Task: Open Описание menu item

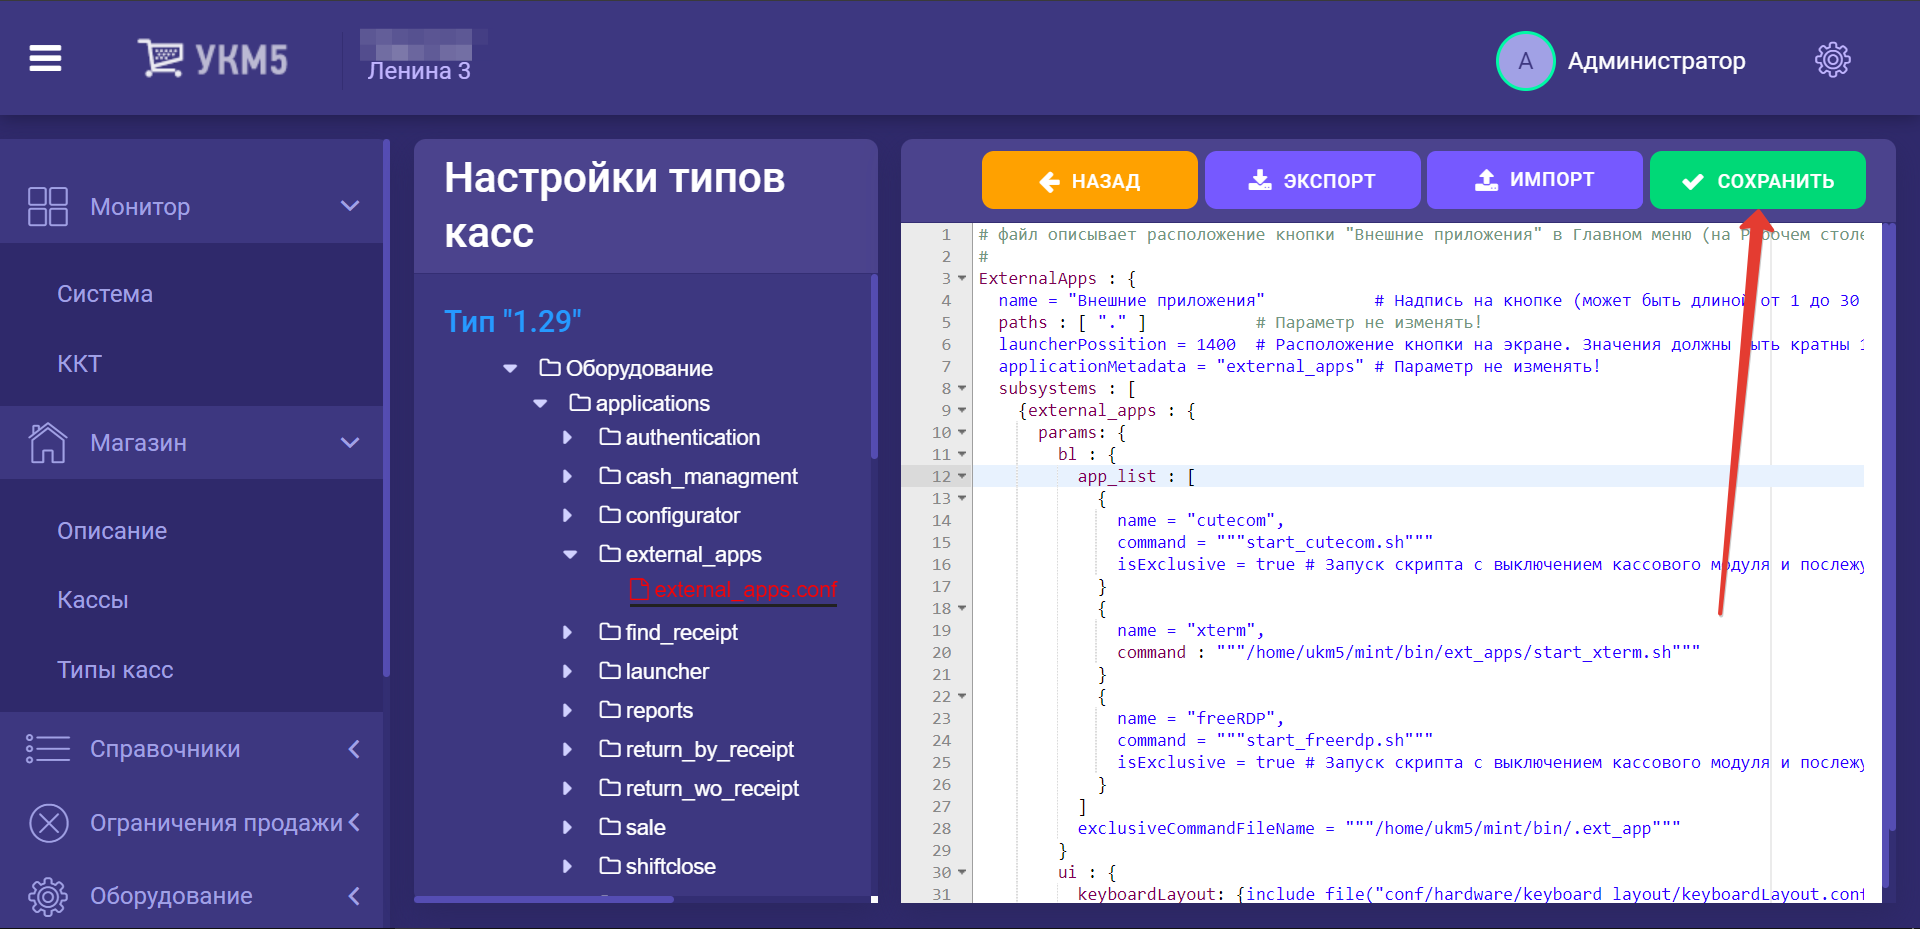Action: [112, 531]
